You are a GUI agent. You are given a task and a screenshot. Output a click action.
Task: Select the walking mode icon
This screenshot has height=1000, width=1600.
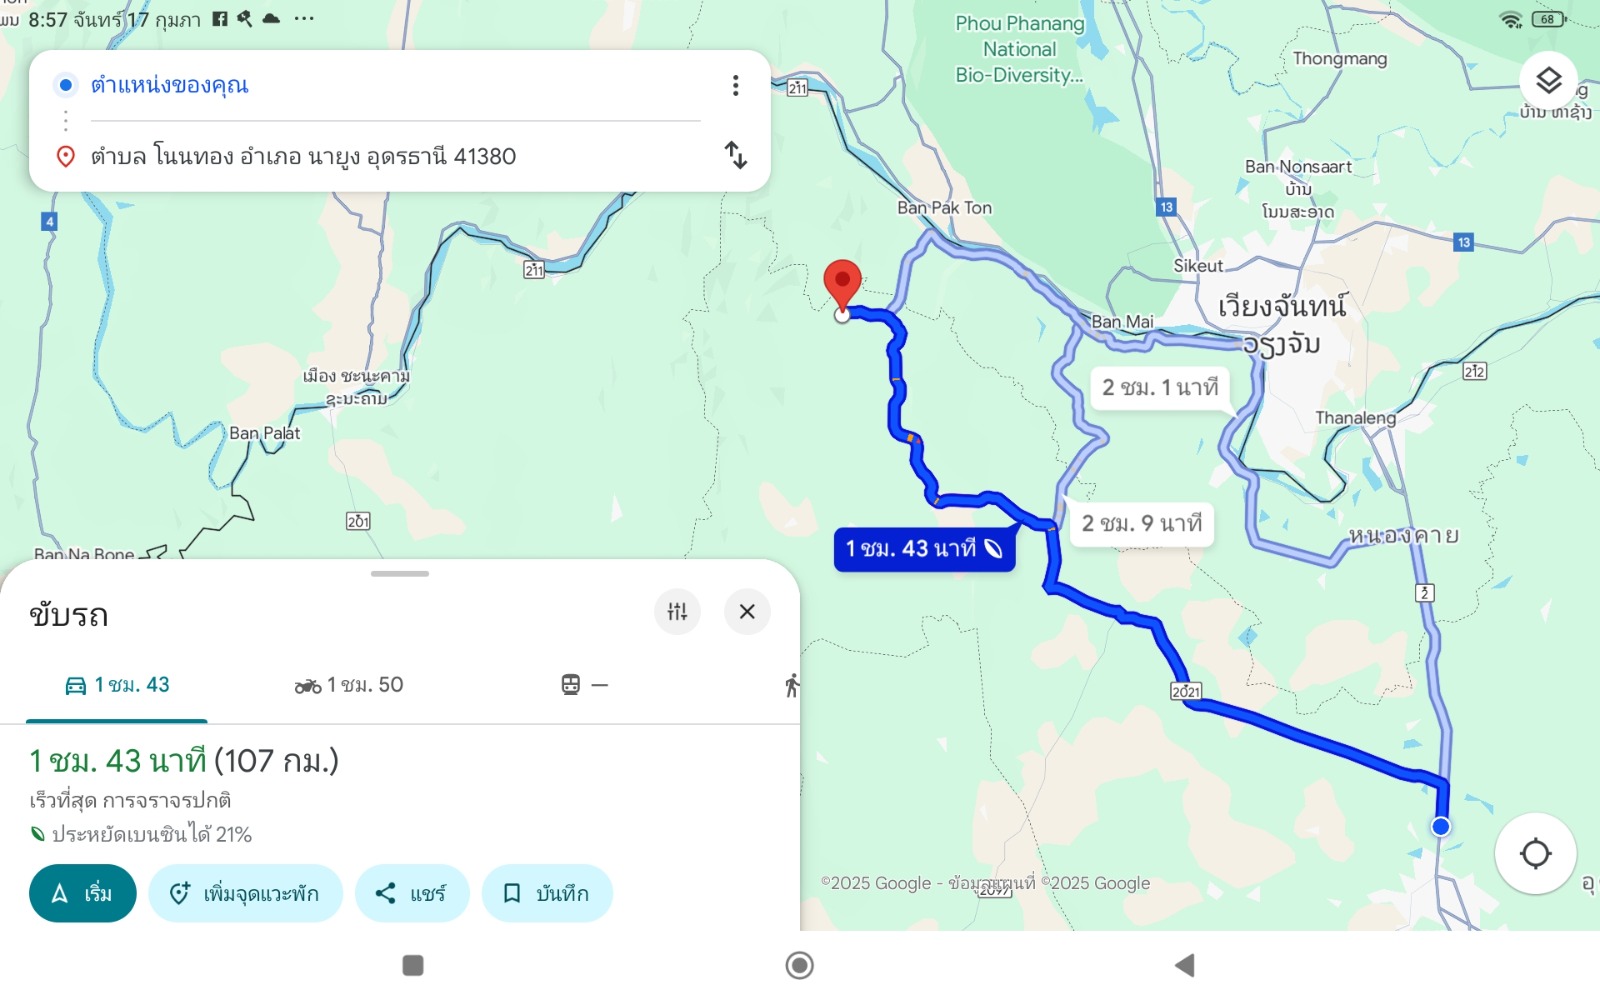tap(791, 685)
